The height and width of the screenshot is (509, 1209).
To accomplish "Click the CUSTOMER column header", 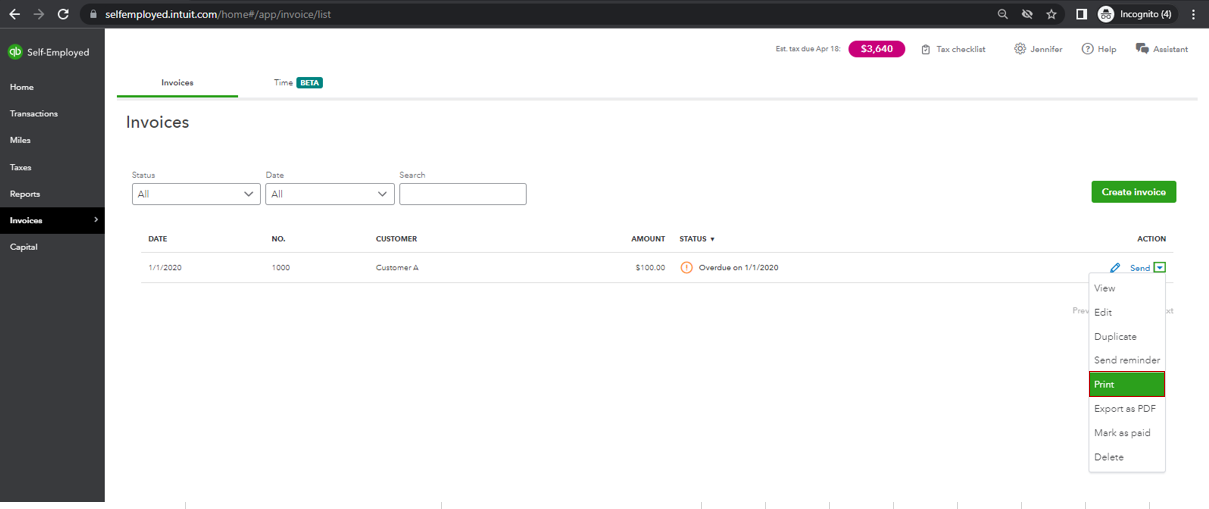I will click(396, 239).
